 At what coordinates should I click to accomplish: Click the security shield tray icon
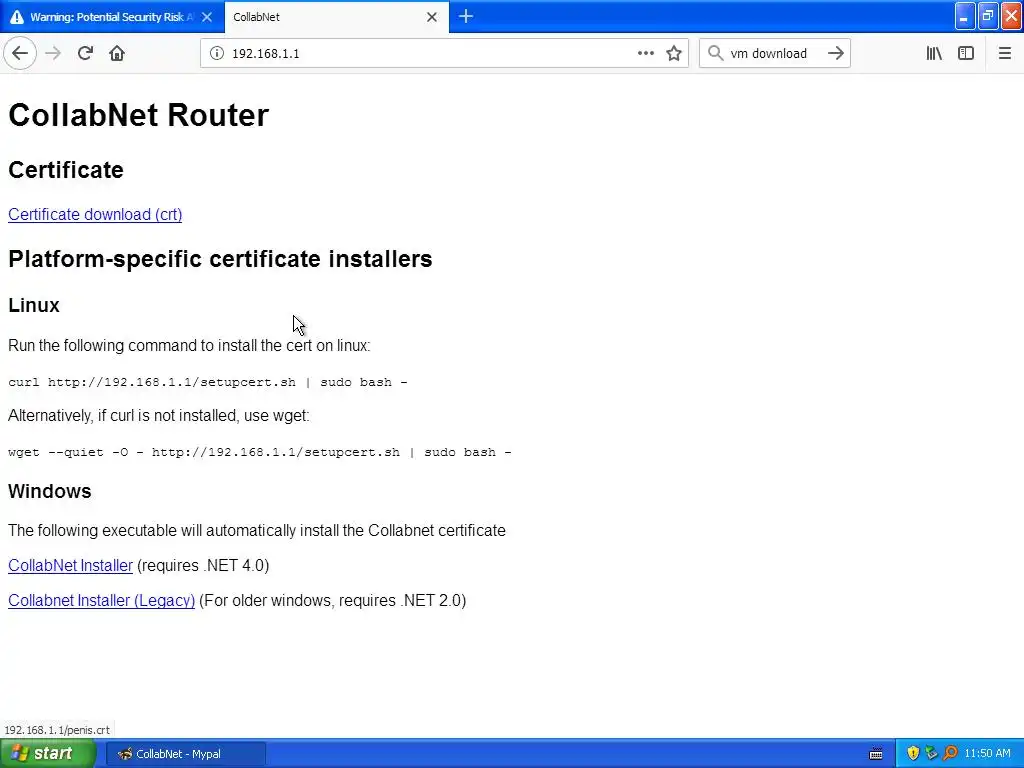click(x=913, y=754)
